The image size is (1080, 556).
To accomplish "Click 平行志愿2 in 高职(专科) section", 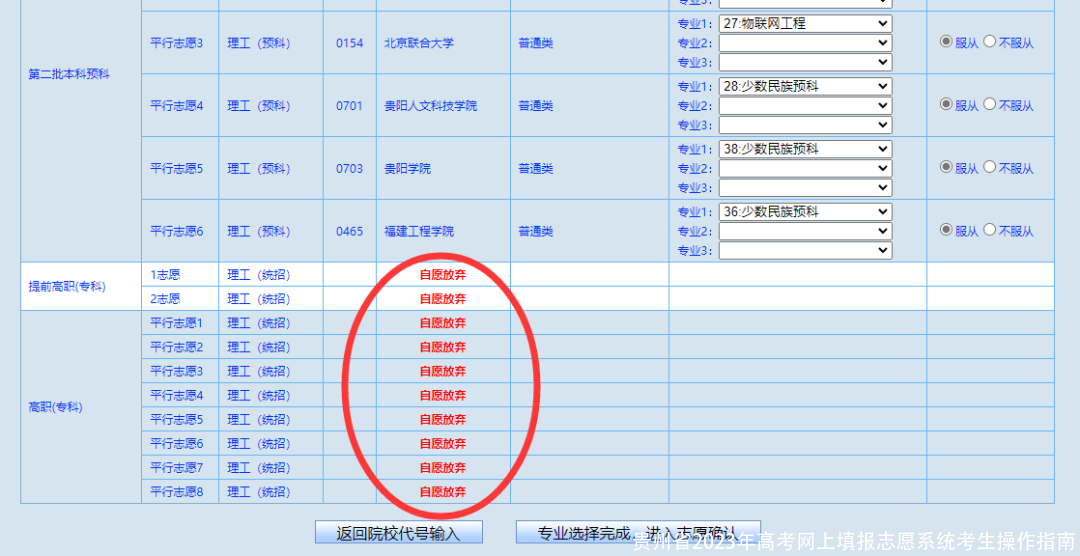I will (x=177, y=347).
